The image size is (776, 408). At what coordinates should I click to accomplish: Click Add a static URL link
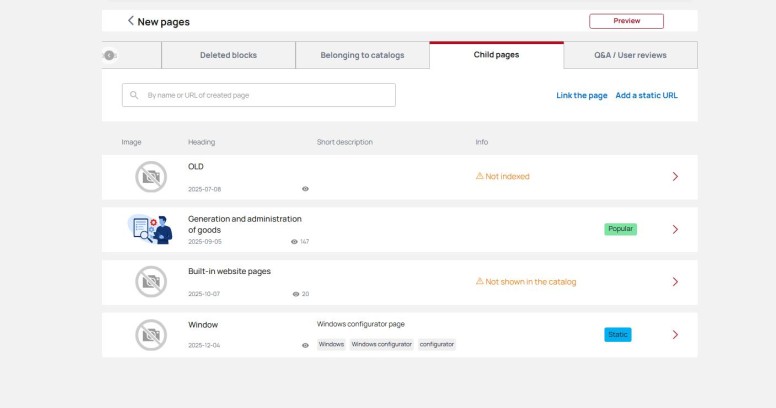click(x=646, y=95)
